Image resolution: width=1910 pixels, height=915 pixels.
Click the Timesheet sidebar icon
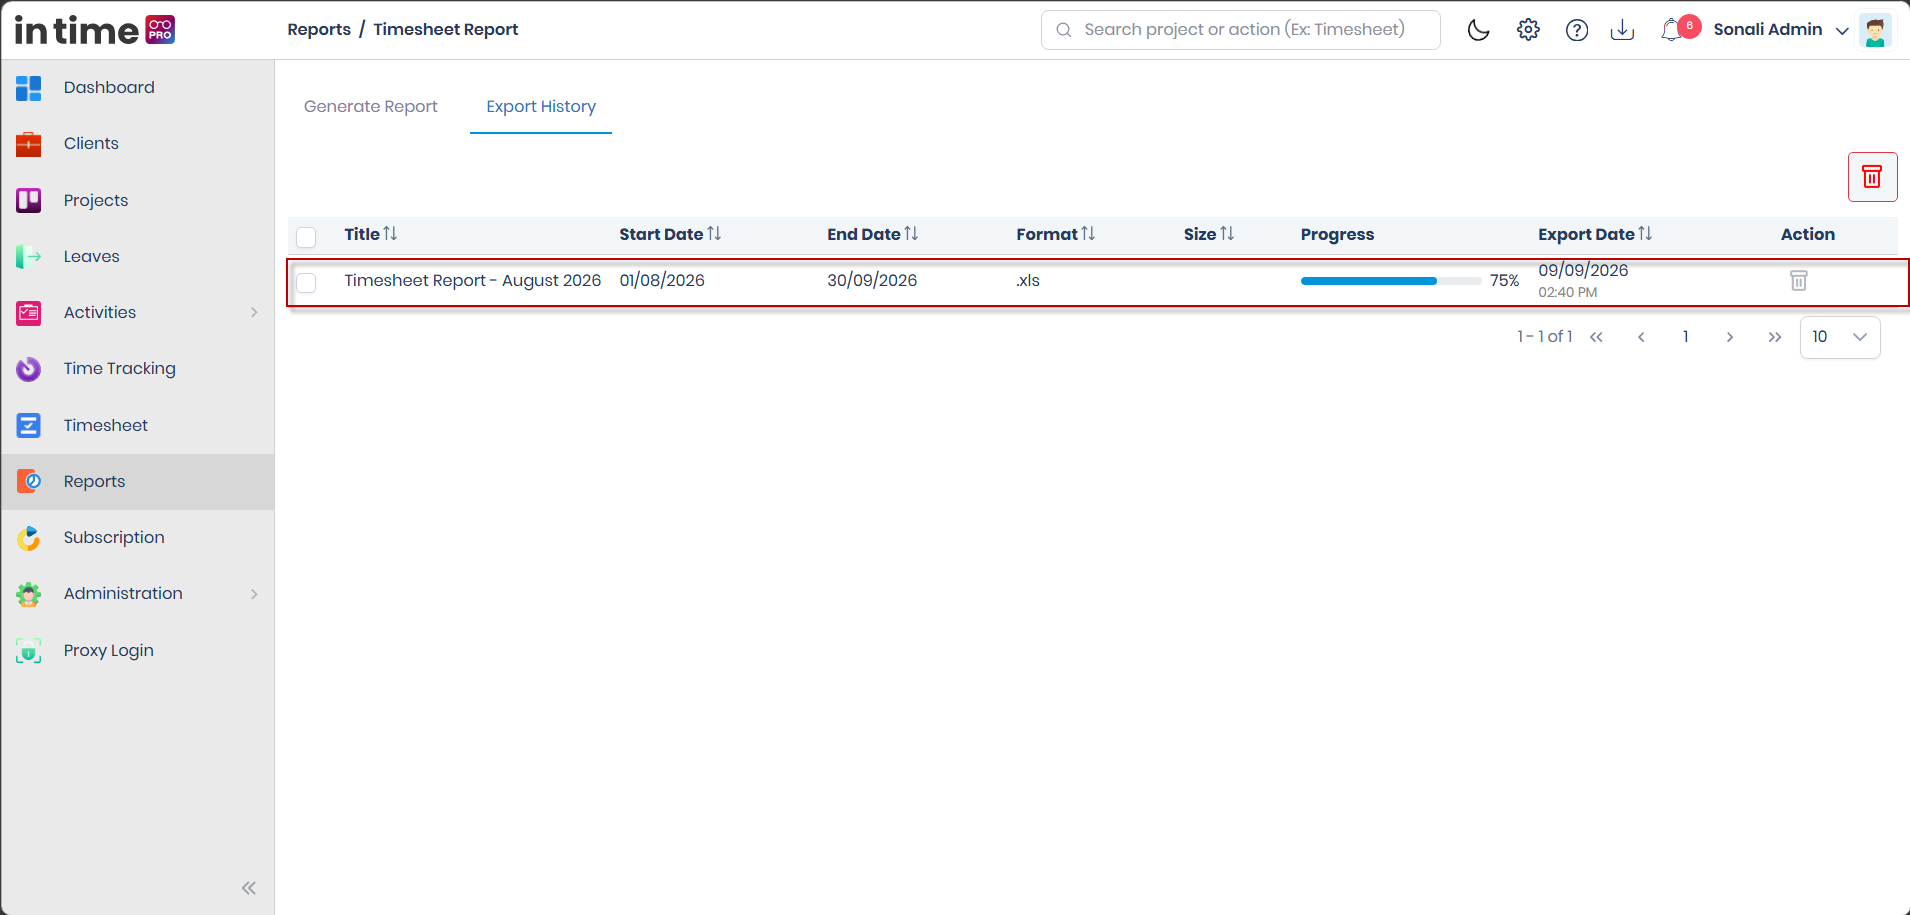(28, 425)
